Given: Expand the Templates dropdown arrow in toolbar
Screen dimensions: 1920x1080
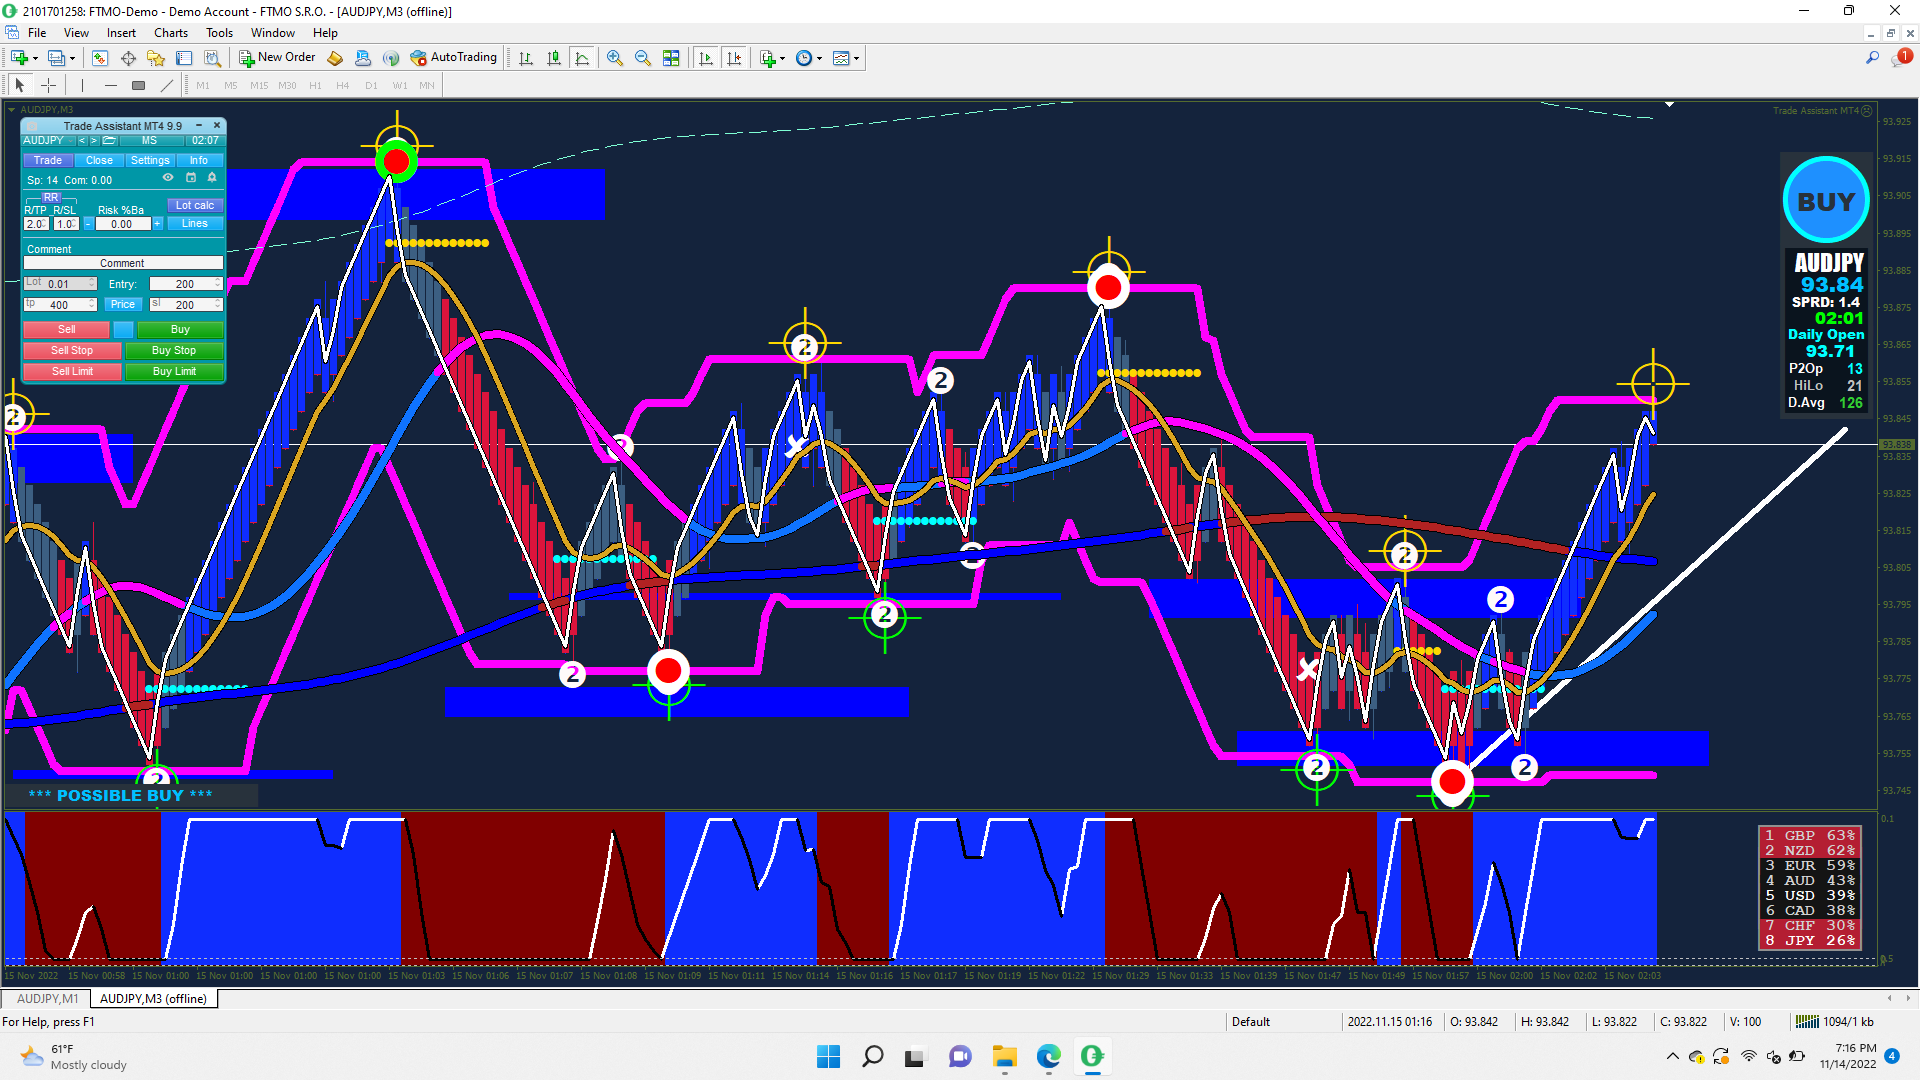Looking at the screenshot, I should pyautogui.click(x=857, y=58).
